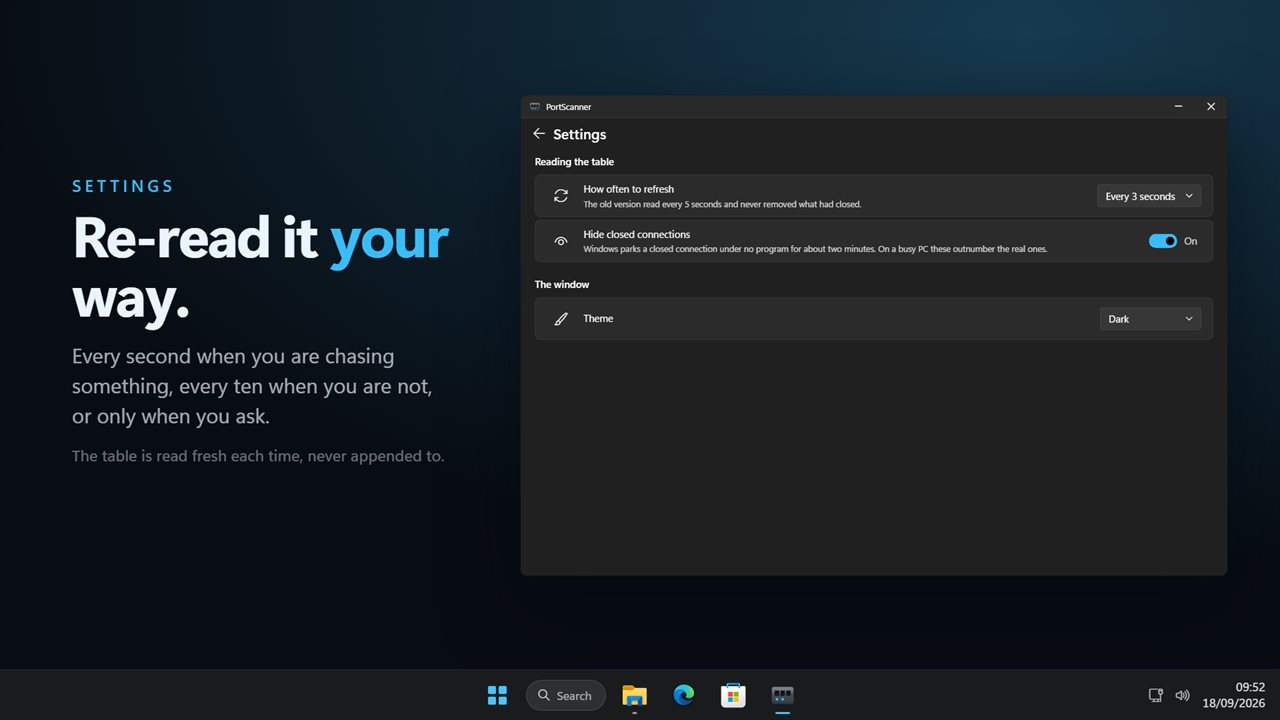The height and width of the screenshot is (720, 1280).
Task: Click the refresh icon beside How often to refresh
Action: click(x=561, y=196)
